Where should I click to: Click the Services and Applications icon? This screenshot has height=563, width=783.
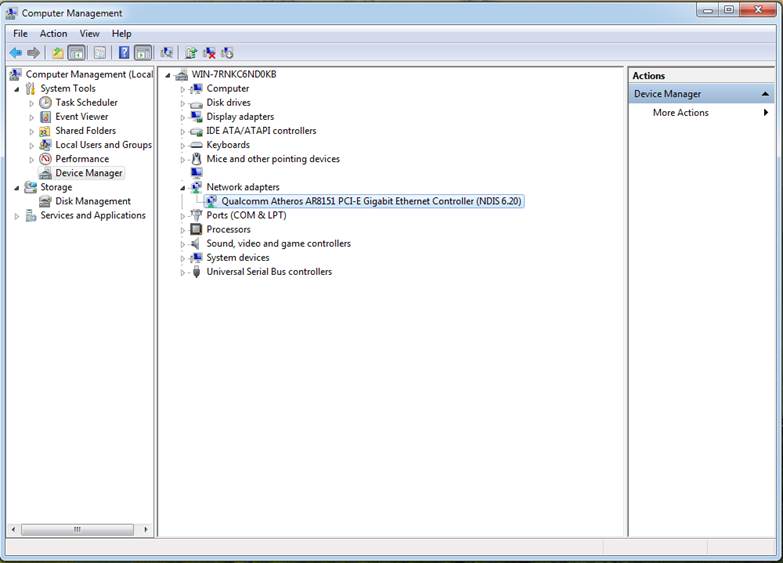click(30, 215)
